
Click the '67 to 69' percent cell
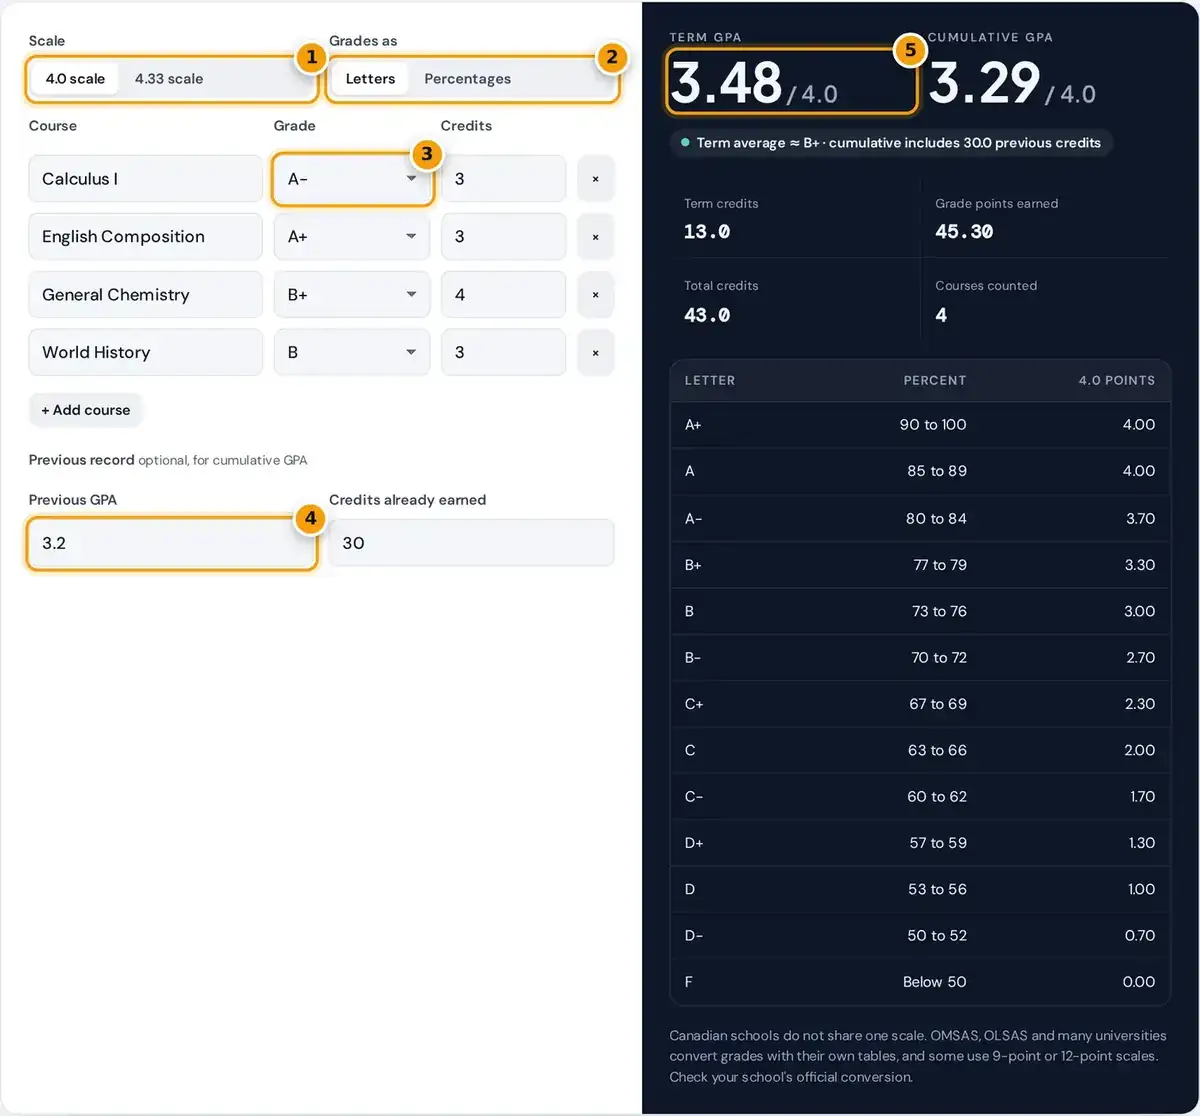click(938, 704)
